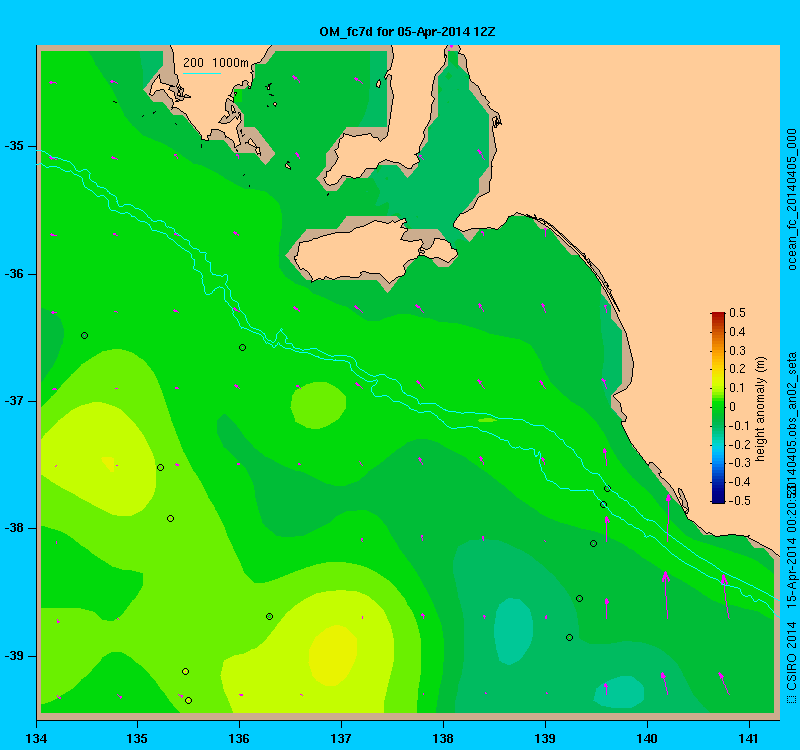Click the colorbar value 0
Image resolution: width=800 pixels, height=750 pixels.
[733, 407]
